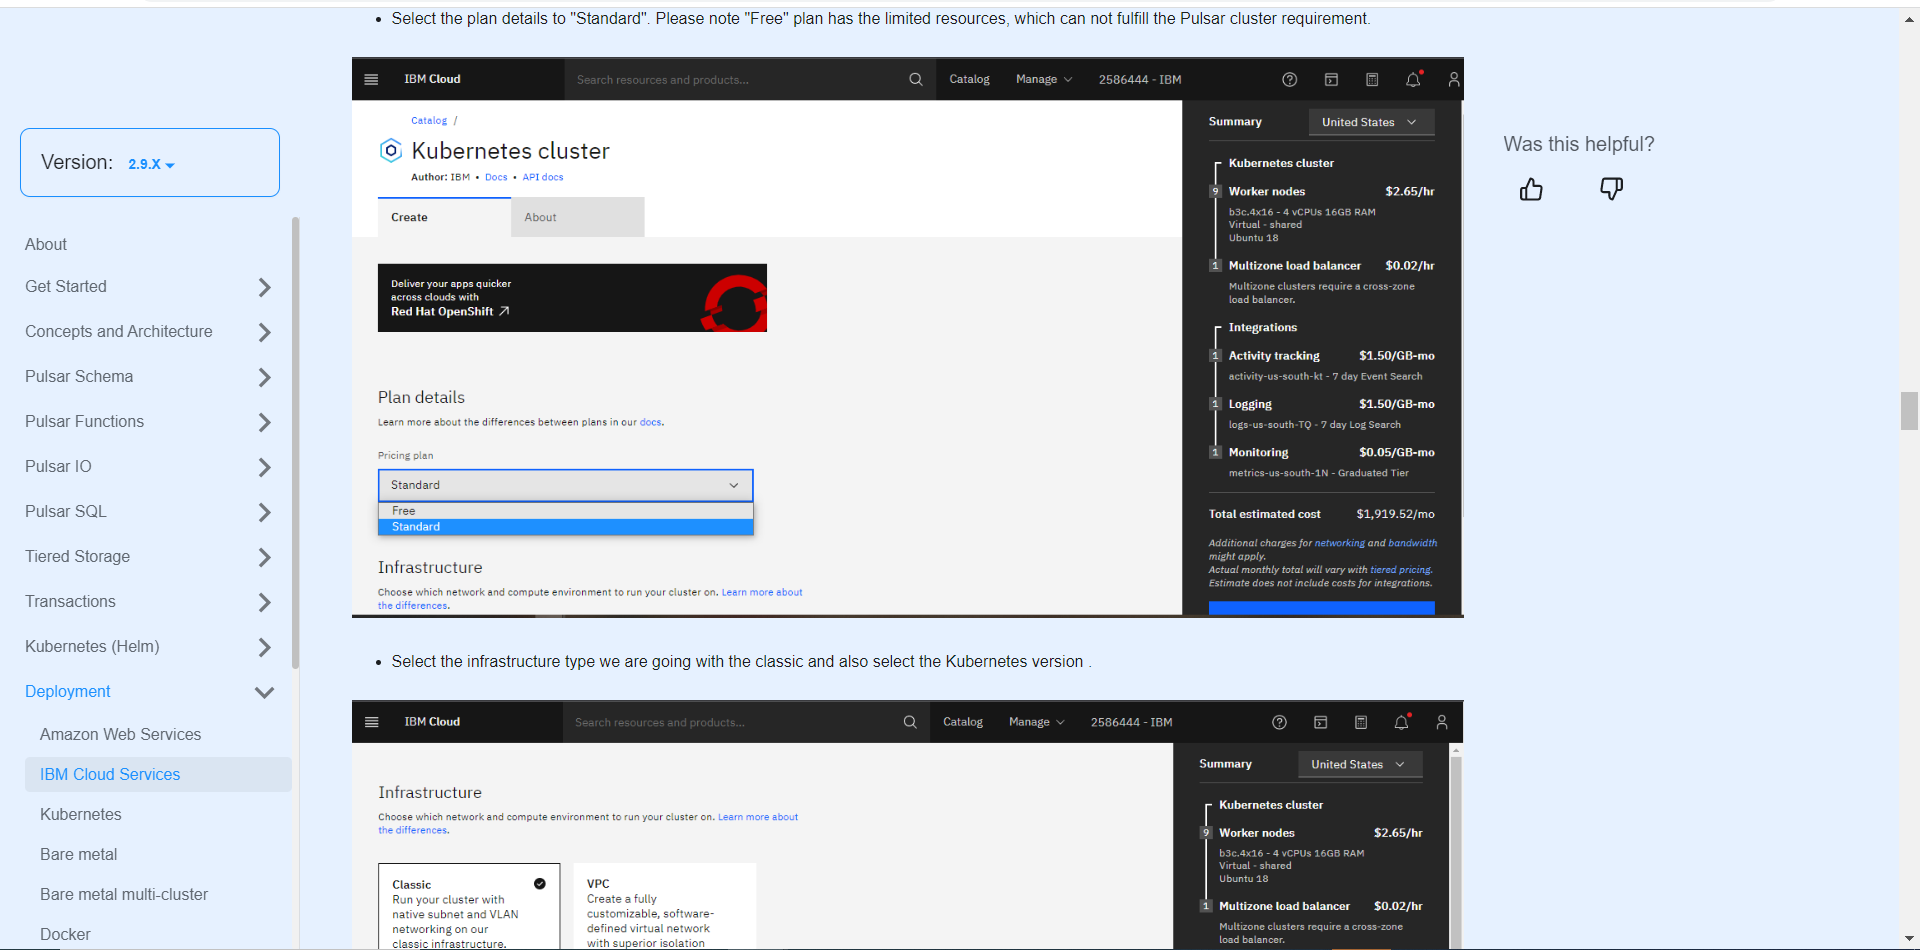The image size is (1920, 950).
Task: Click the networking link in Summary panel
Action: (1339, 543)
